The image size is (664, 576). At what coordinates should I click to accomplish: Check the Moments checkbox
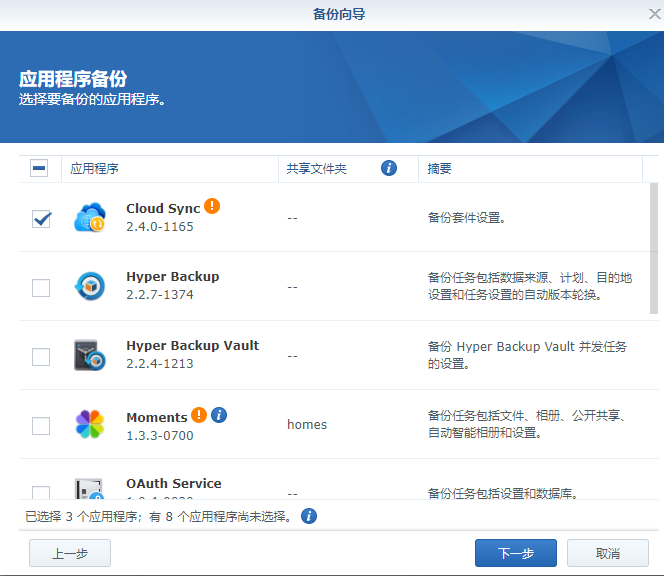point(41,426)
